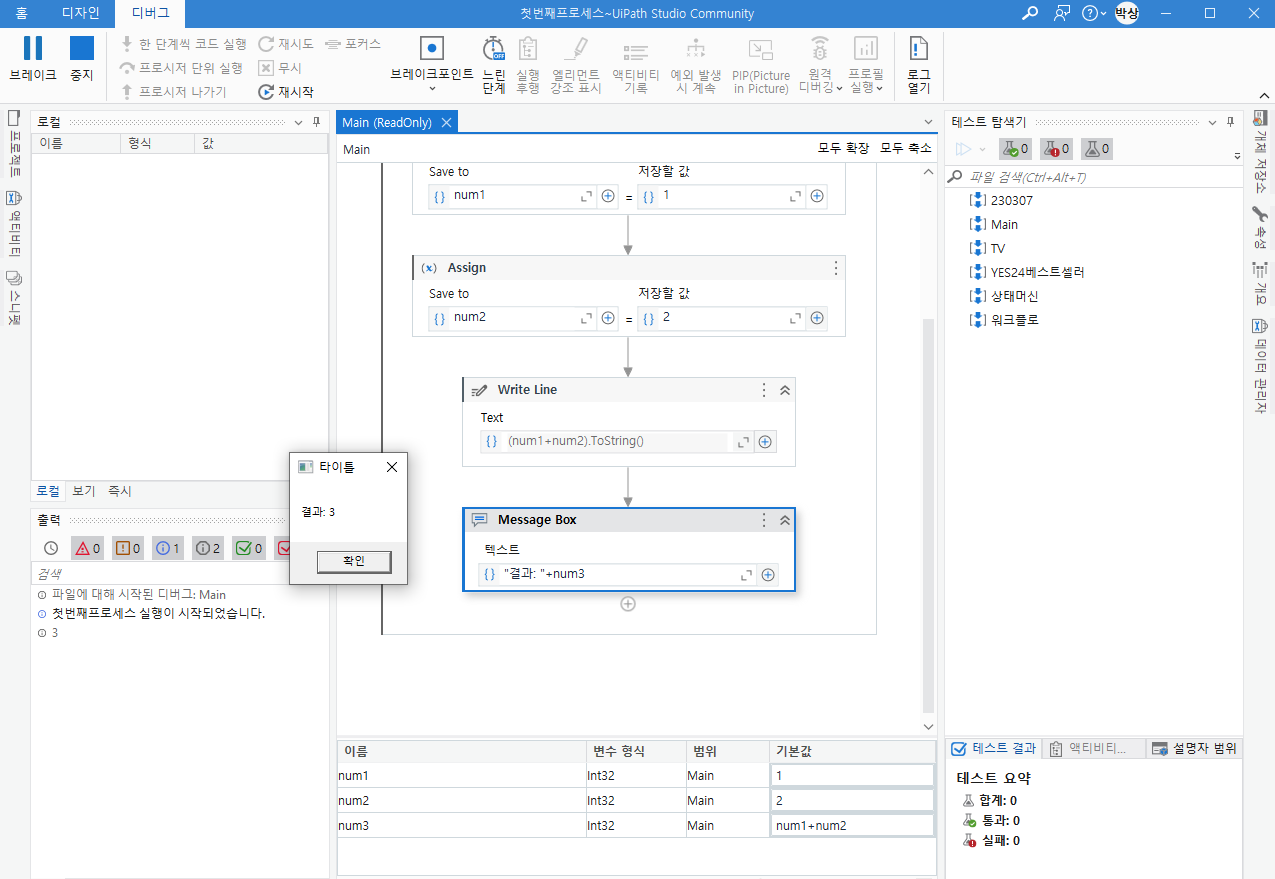Switch to the 보기 watch tab
The height and width of the screenshot is (879, 1275).
(x=84, y=491)
